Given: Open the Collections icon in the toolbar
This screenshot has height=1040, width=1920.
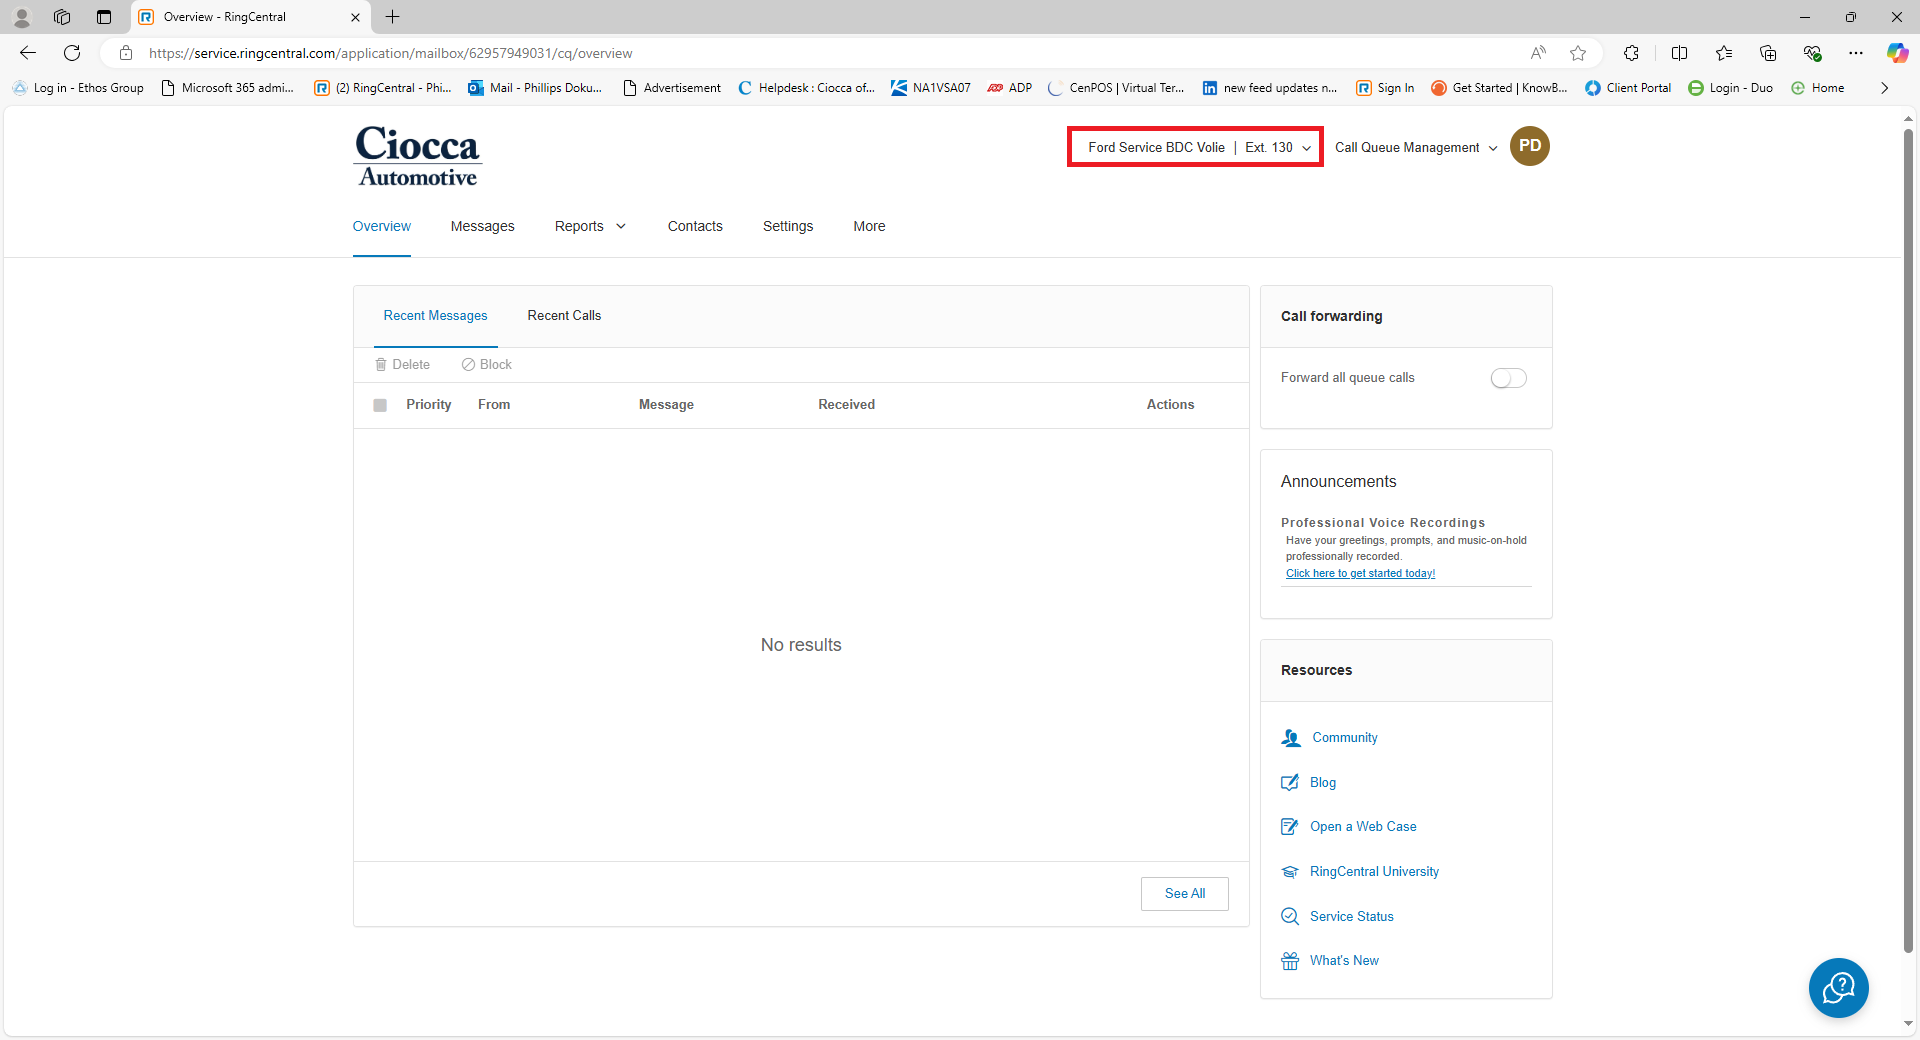Looking at the screenshot, I should 1768,53.
